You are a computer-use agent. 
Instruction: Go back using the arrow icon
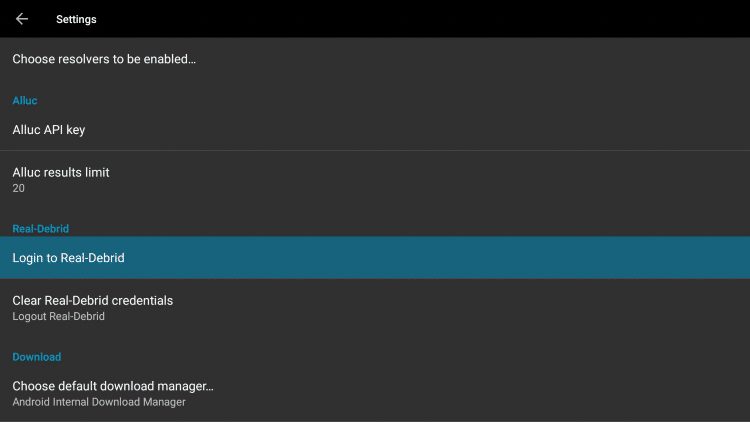[x=22, y=19]
